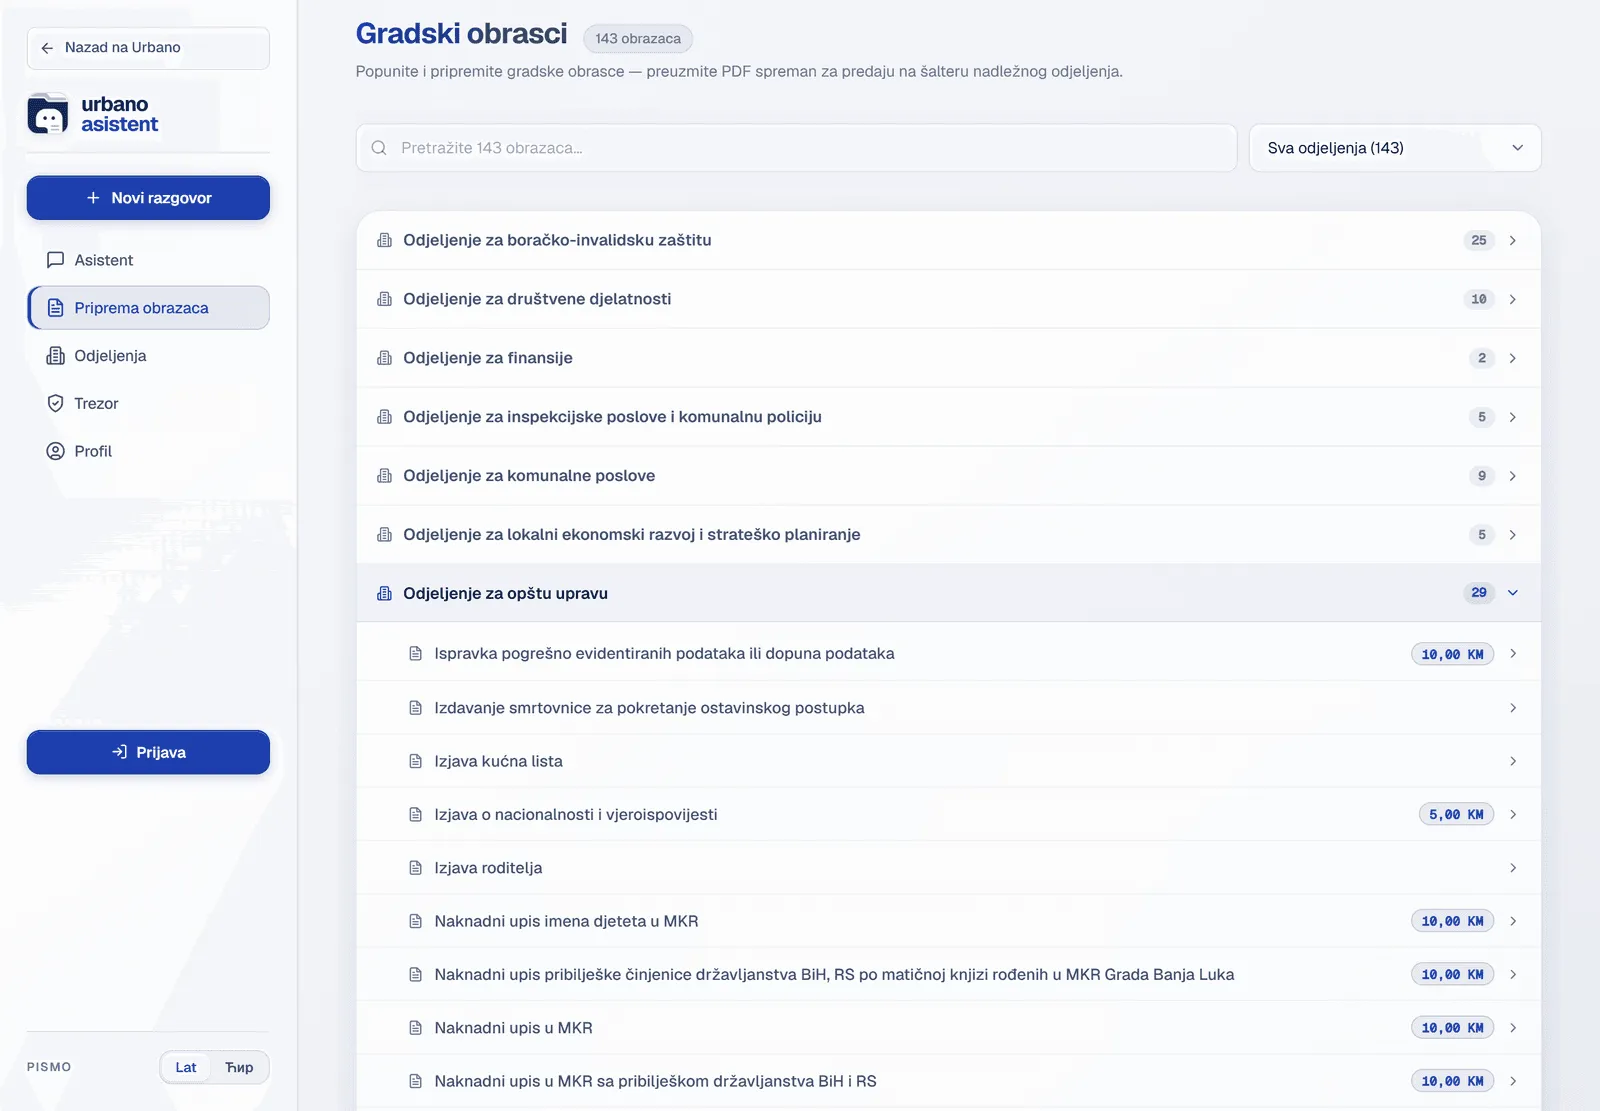Click the 29 count badge for opštu upravu
Image resolution: width=1600 pixels, height=1111 pixels.
pyautogui.click(x=1479, y=593)
